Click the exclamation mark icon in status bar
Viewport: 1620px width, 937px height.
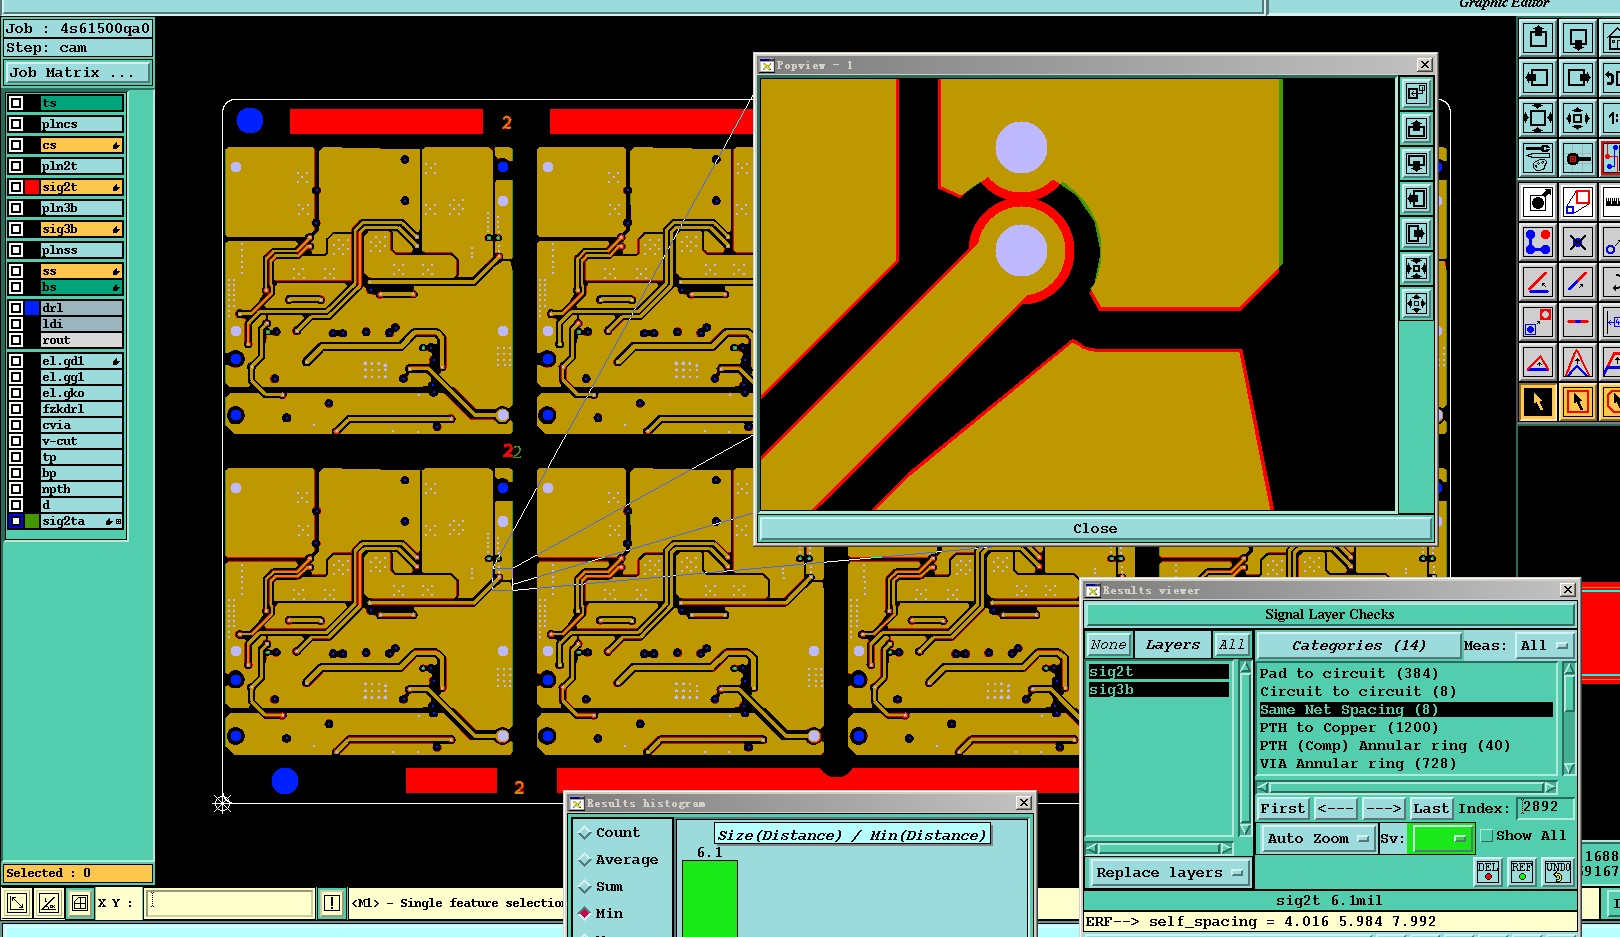332,903
